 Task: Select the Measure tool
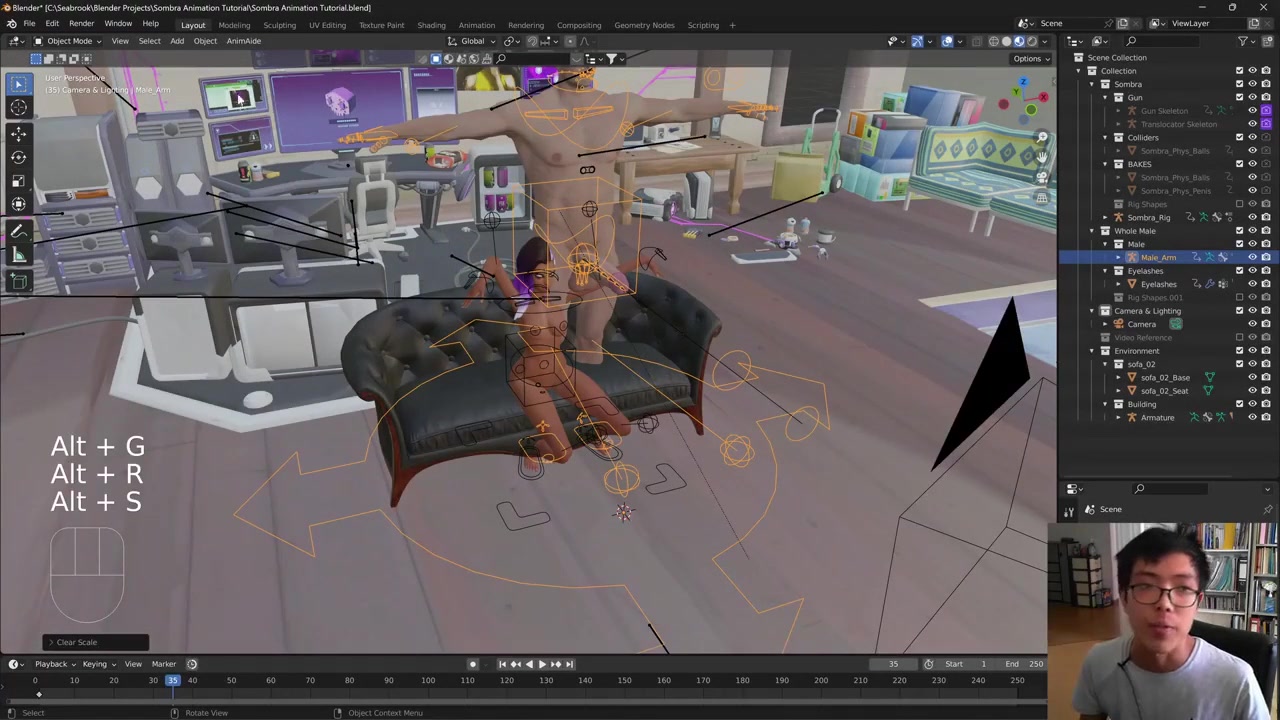pyautogui.click(x=18, y=255)
